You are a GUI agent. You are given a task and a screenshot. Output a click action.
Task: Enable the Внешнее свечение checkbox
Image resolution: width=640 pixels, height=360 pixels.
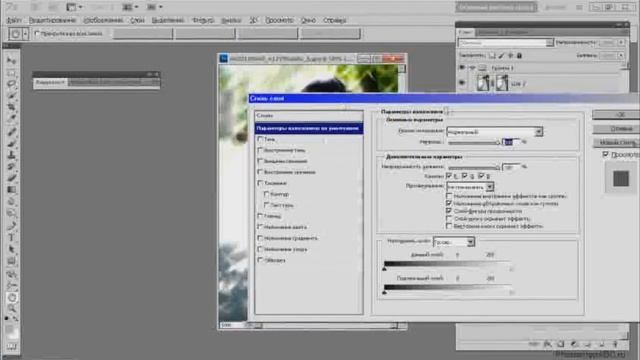(x=260, y=161)
